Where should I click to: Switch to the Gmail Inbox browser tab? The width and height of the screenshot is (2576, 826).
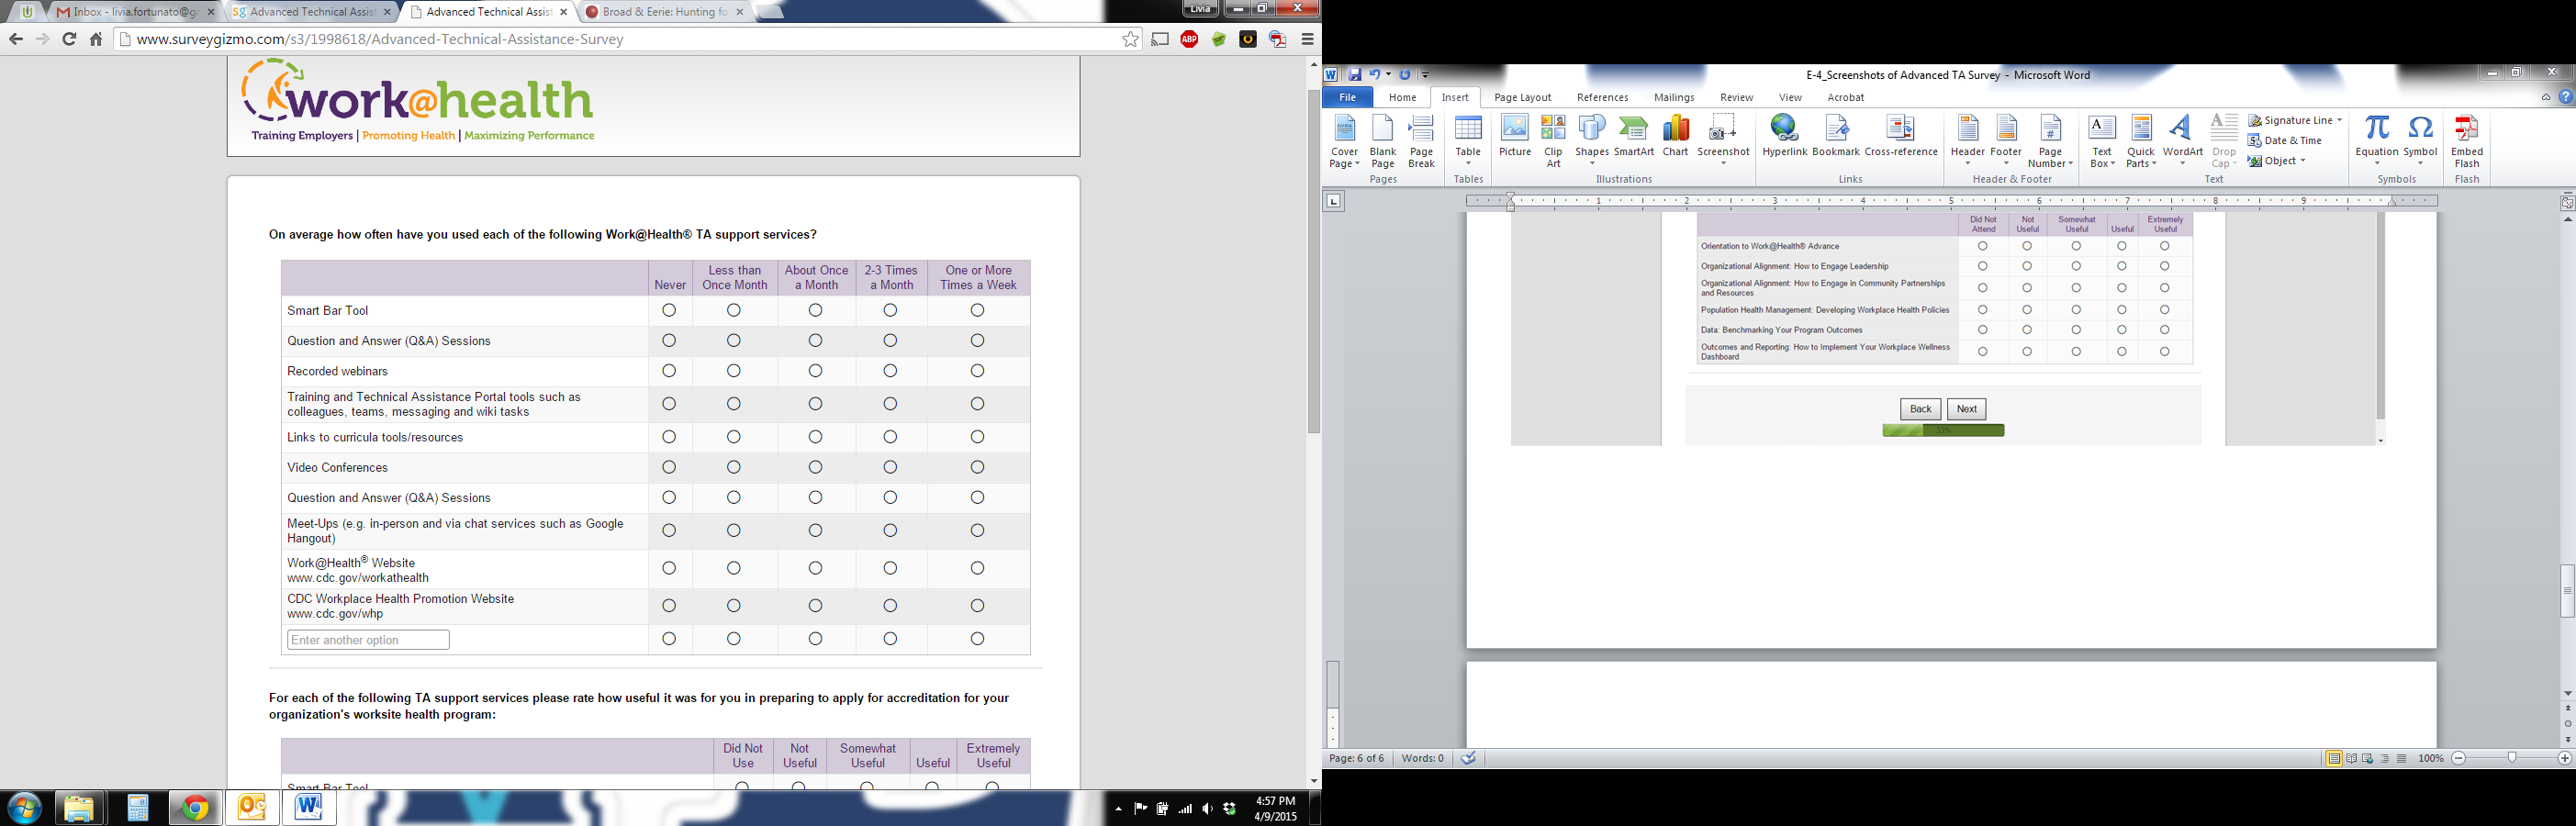tap(135, 12)
